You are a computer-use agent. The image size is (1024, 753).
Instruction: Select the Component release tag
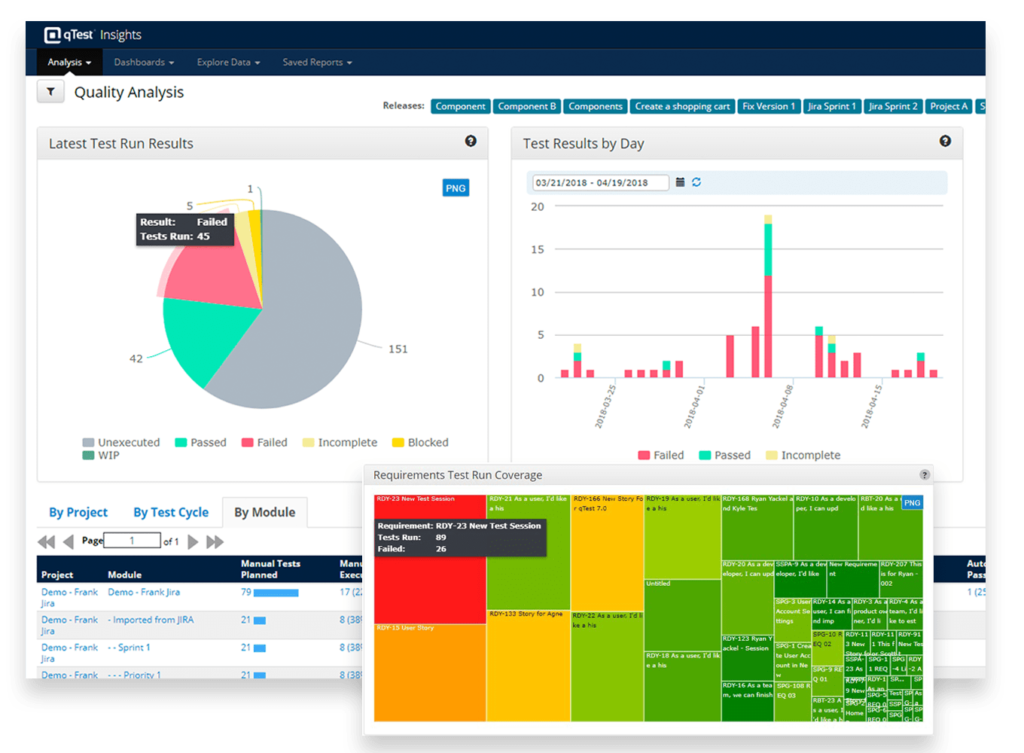tap(460, 106)
